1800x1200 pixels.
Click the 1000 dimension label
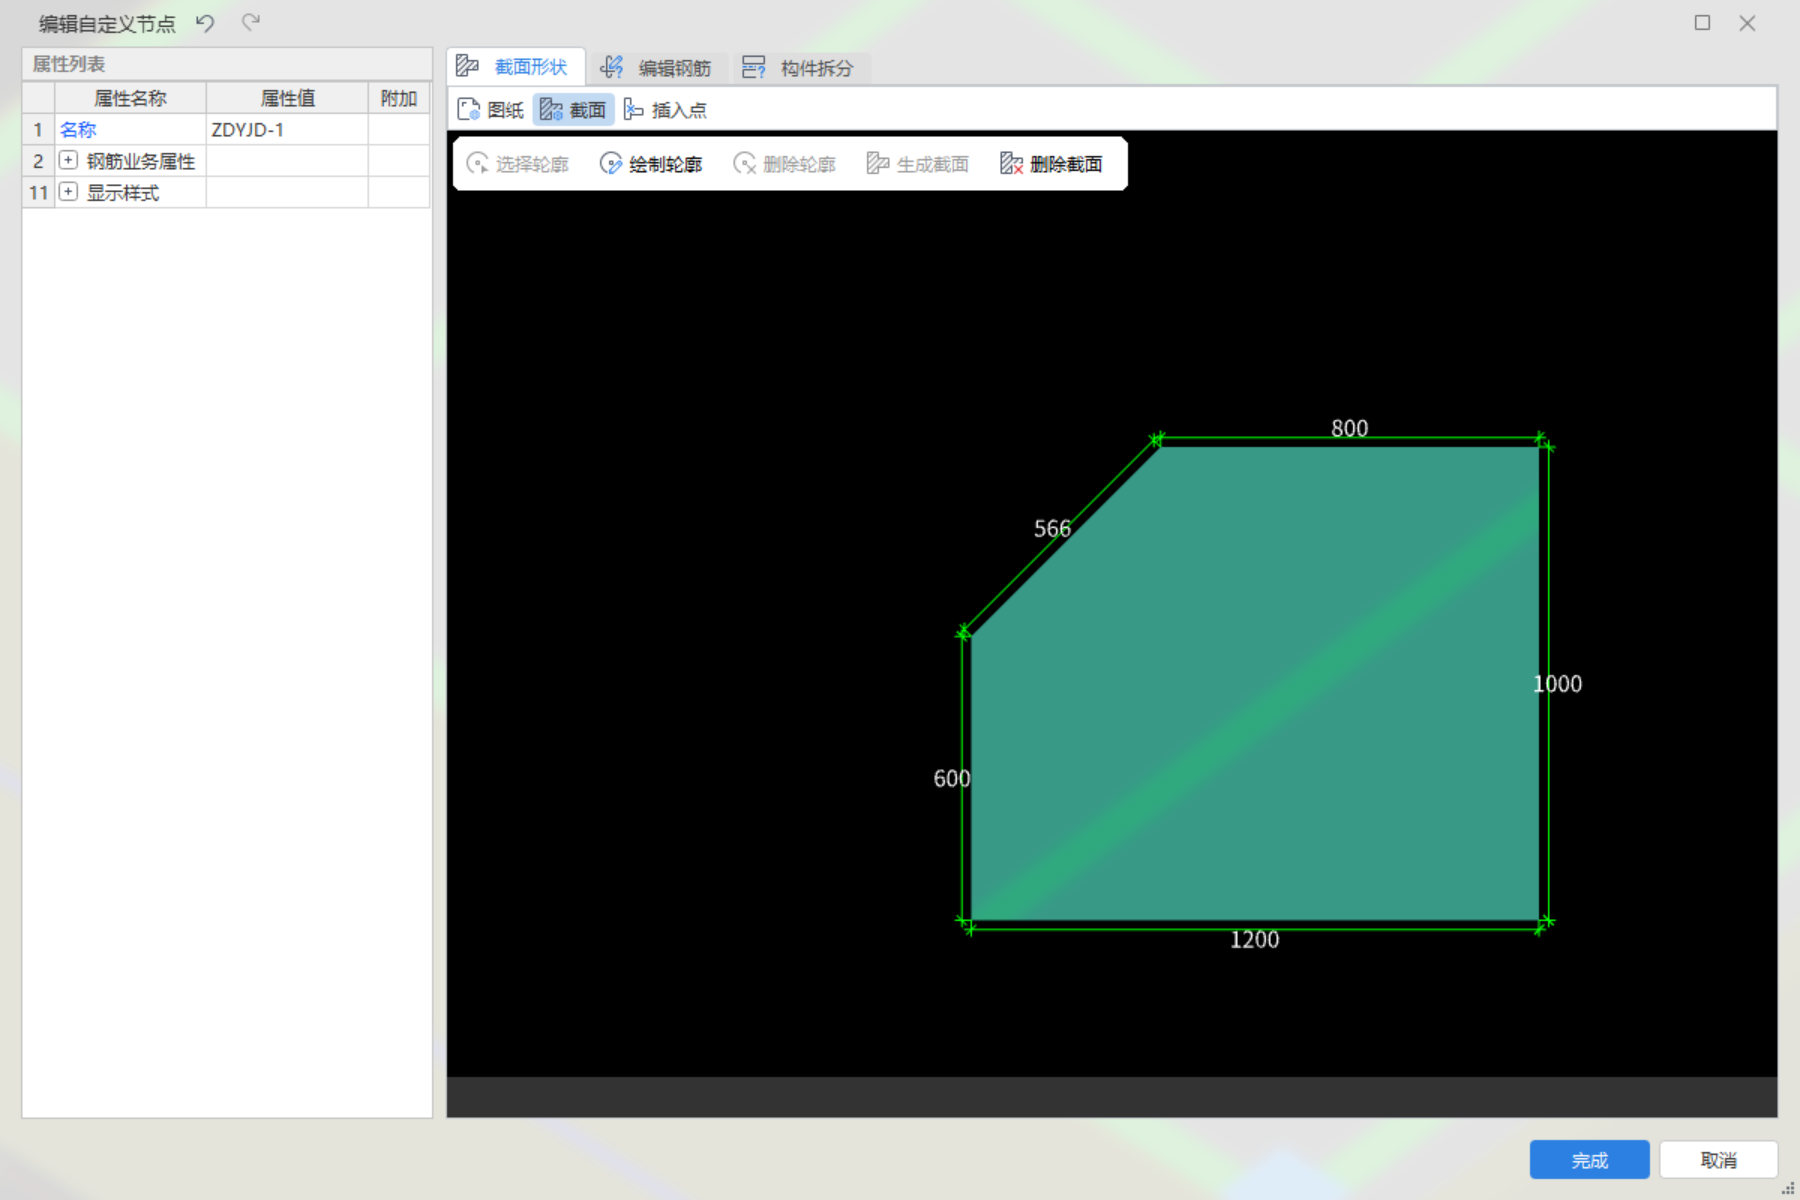[1558, 684]
